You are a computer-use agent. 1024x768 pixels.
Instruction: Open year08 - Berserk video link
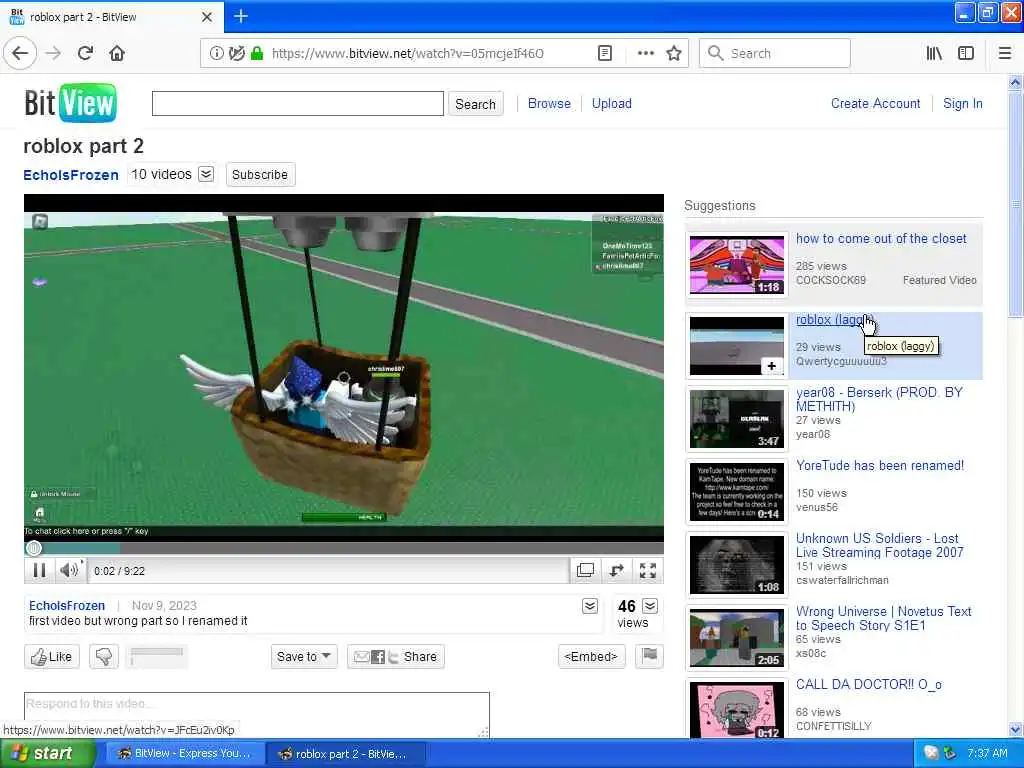click(879, 399)
